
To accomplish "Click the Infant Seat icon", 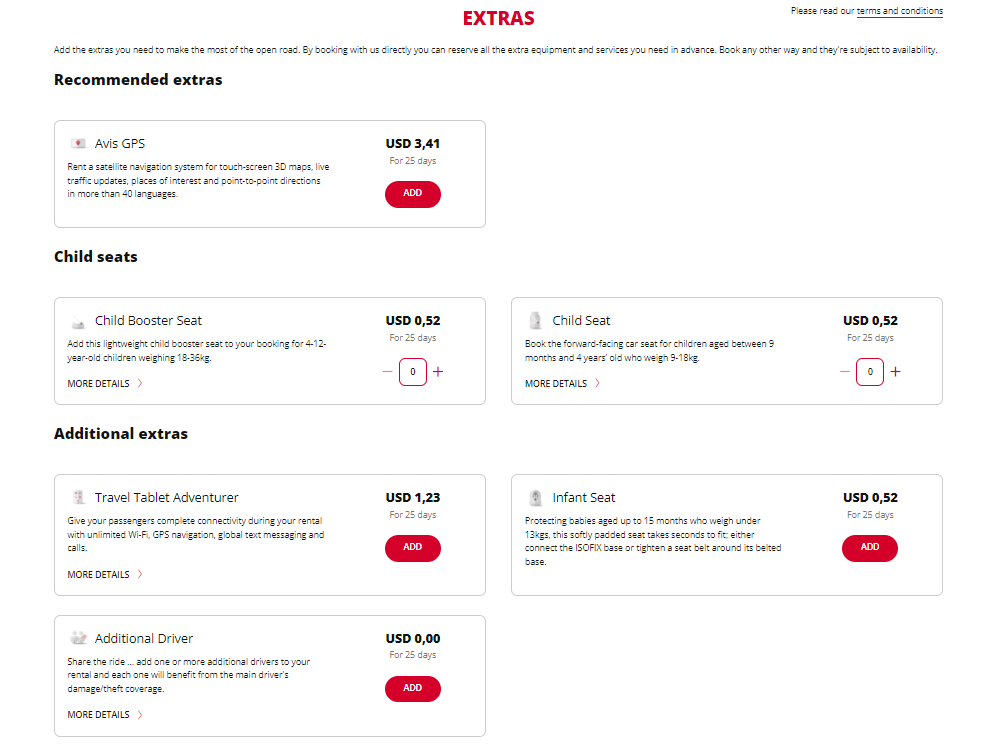I will click(535, 498).
